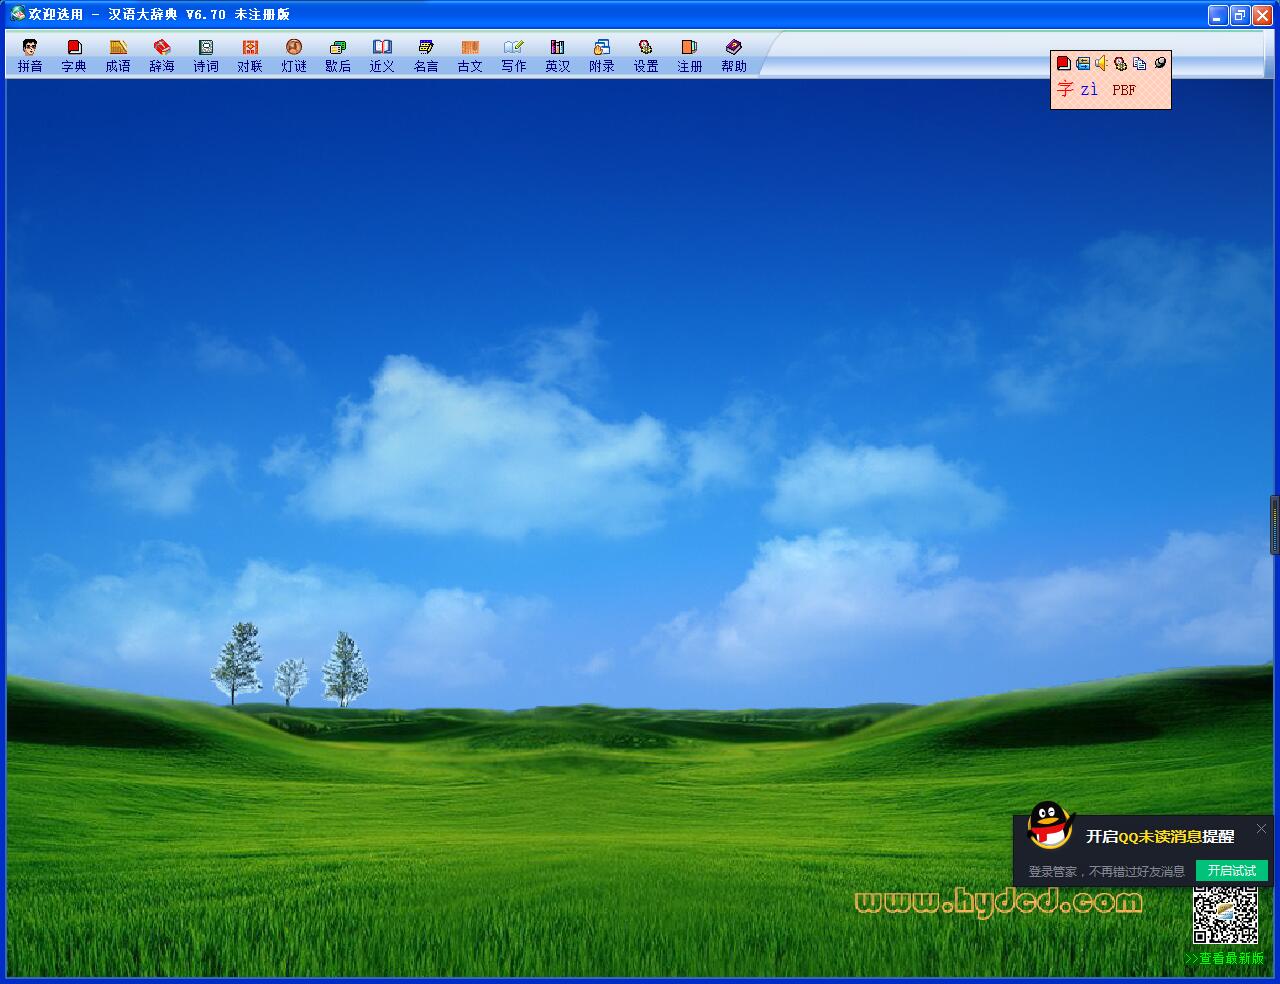Viewport: 1280px width, 984px height.
Task: Open the 附录 appendix section
Action: click(x=602, y=55)
